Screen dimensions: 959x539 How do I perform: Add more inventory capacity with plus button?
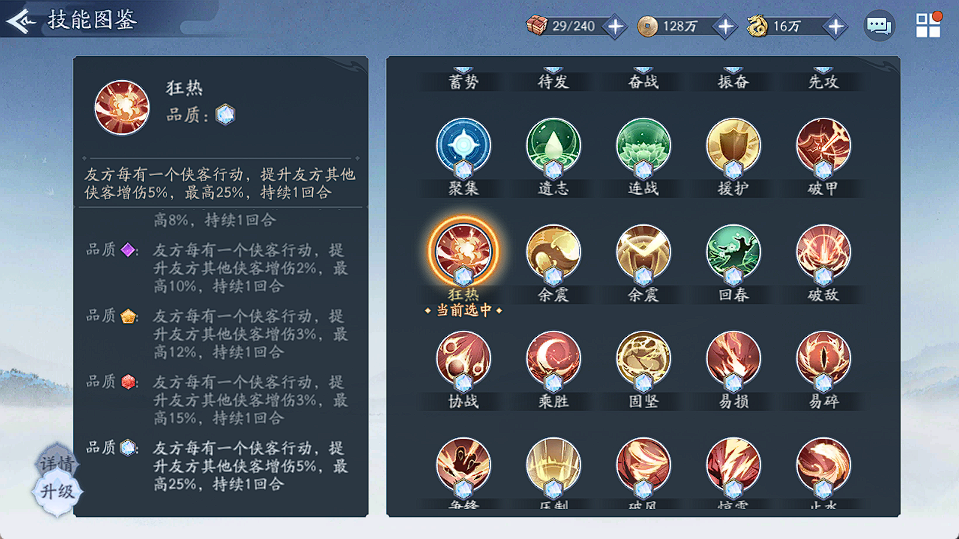[x=615, y=26]
